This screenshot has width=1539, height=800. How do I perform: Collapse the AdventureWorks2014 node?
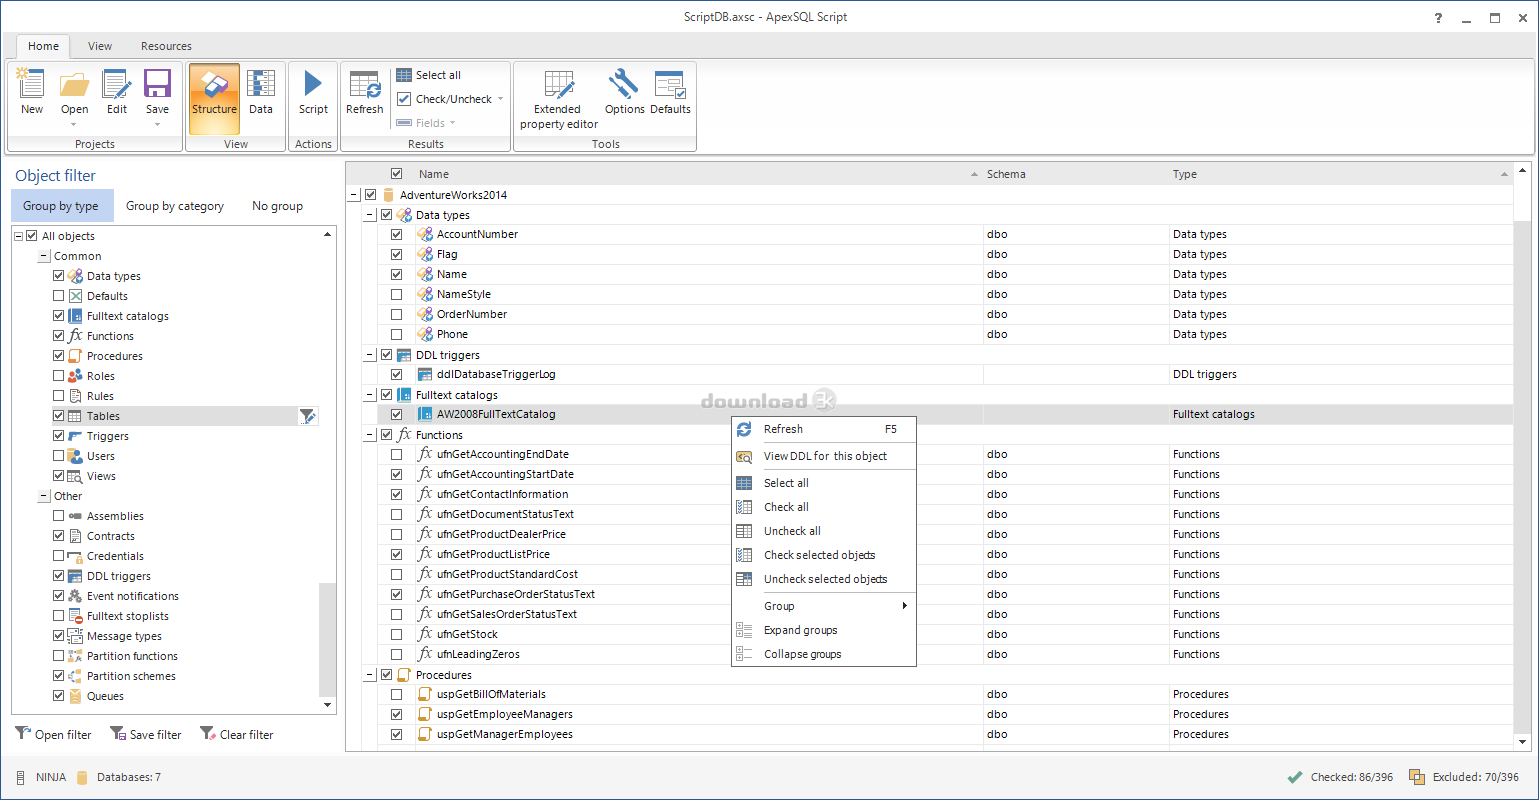tap(354, 195)
